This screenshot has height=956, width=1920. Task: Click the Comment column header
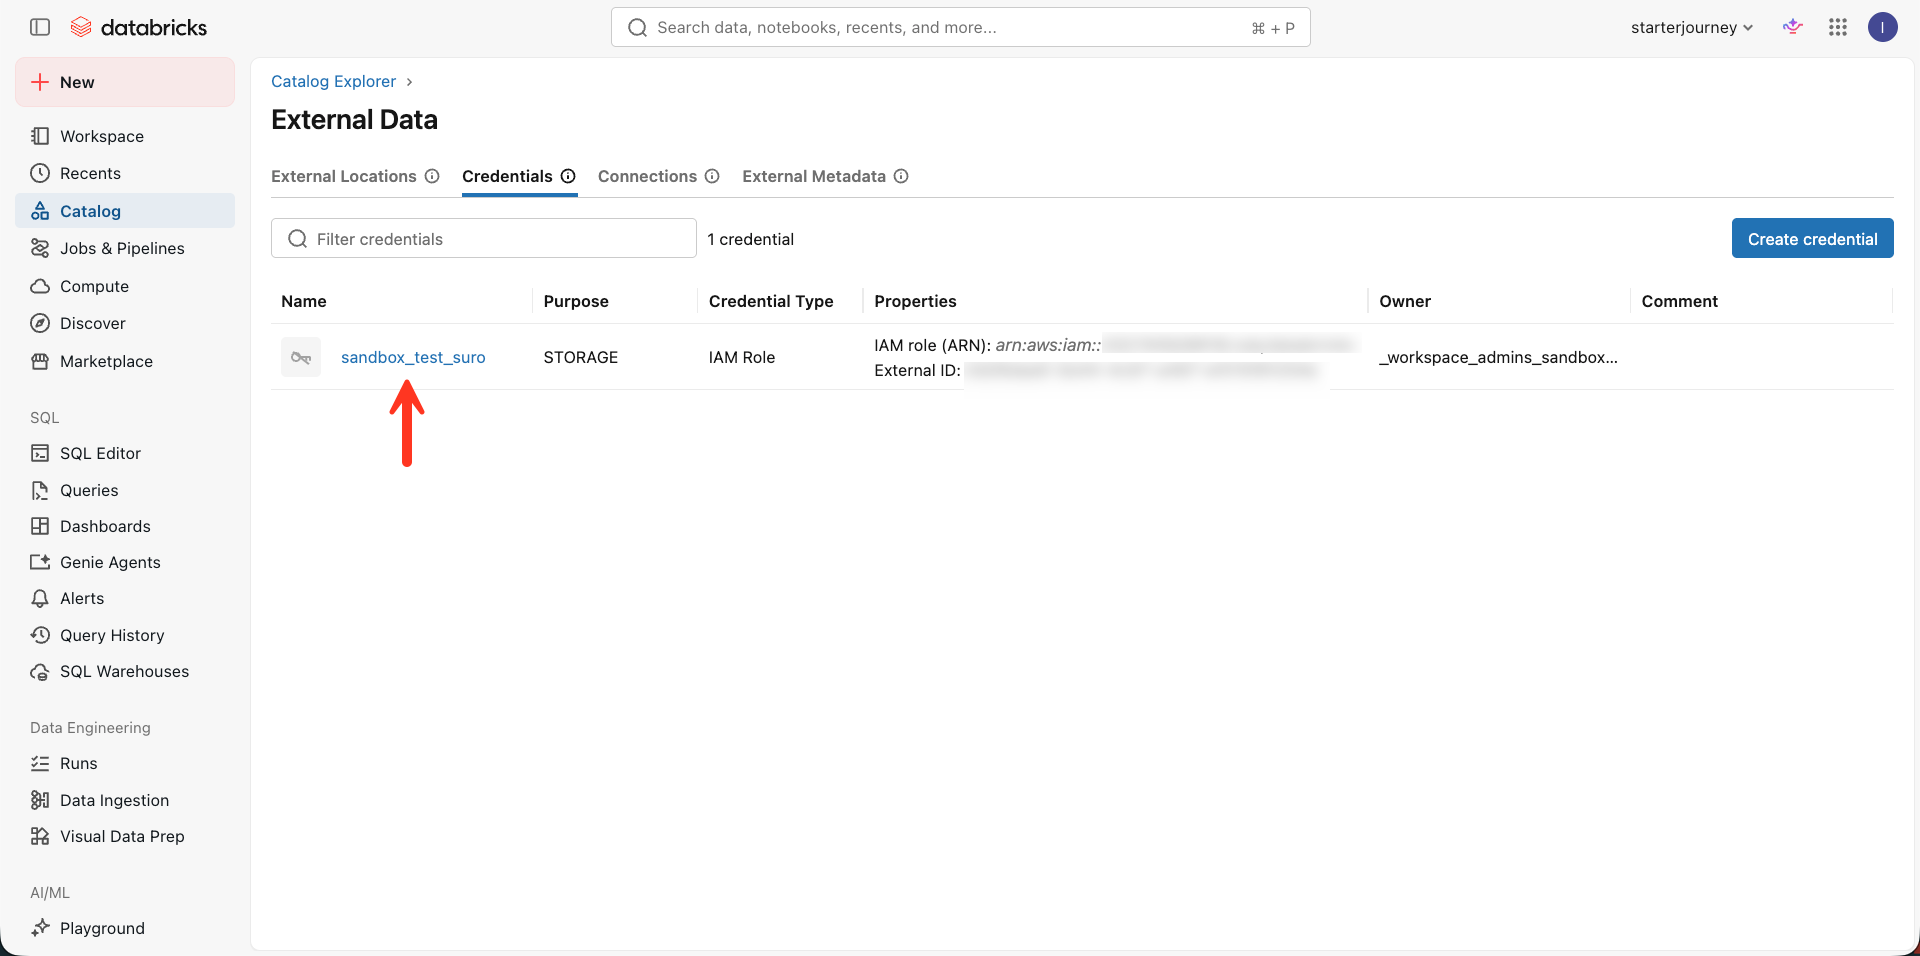1680,301
